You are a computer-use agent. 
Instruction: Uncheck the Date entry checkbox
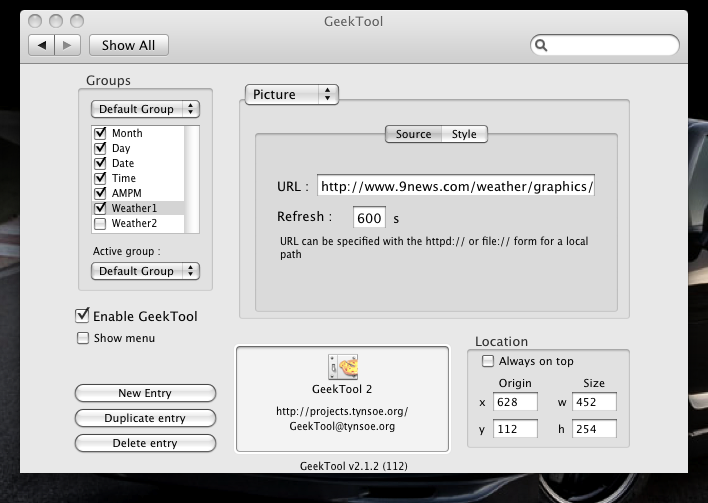coord(100,163)
